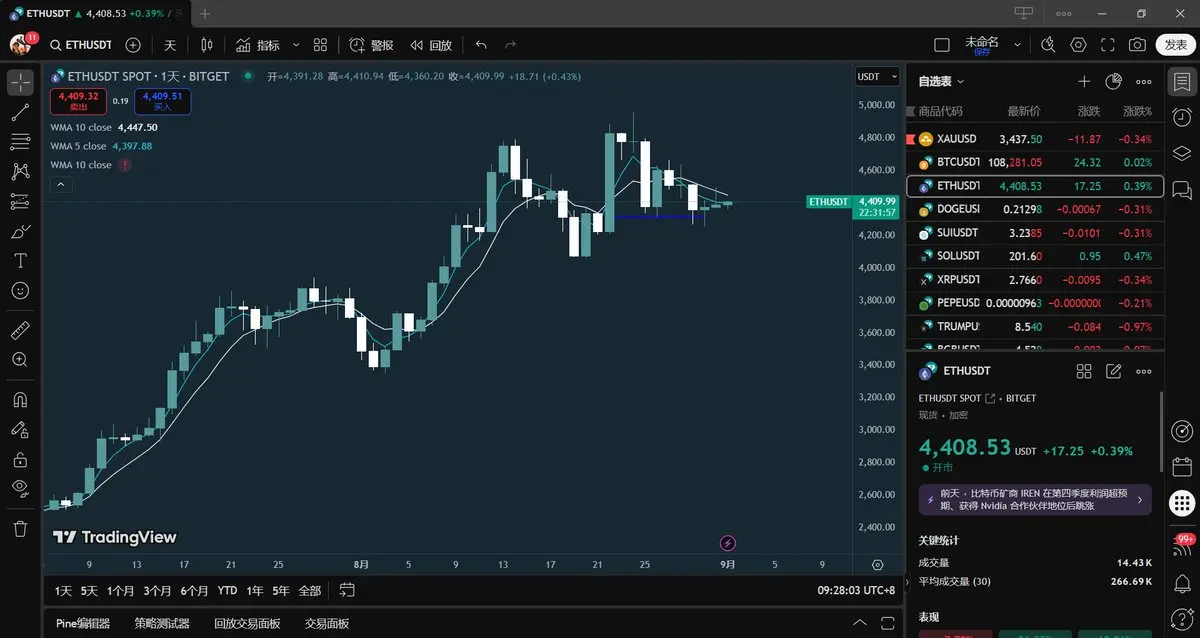Toggle lock all drawings

20,459
